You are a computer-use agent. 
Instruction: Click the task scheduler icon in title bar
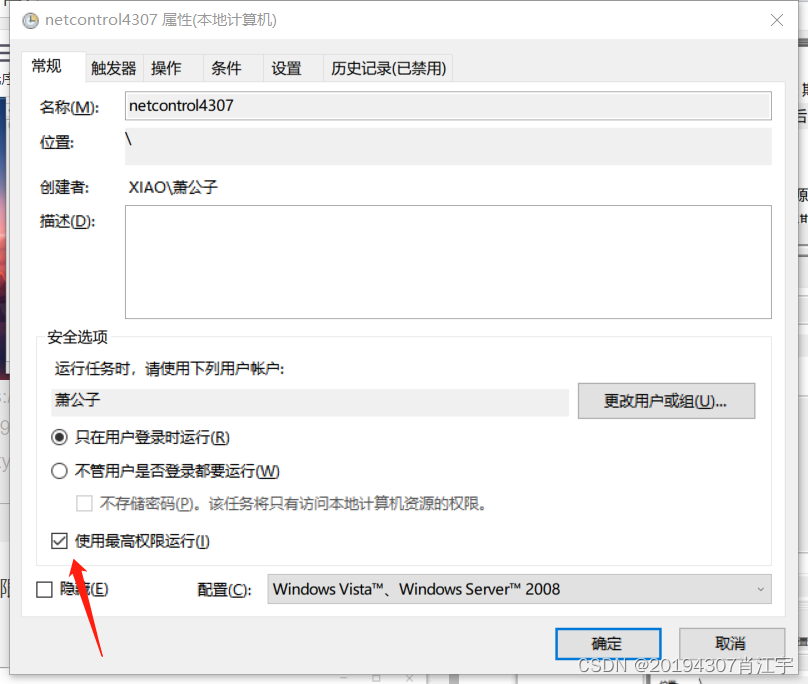(x=28, y=20)
